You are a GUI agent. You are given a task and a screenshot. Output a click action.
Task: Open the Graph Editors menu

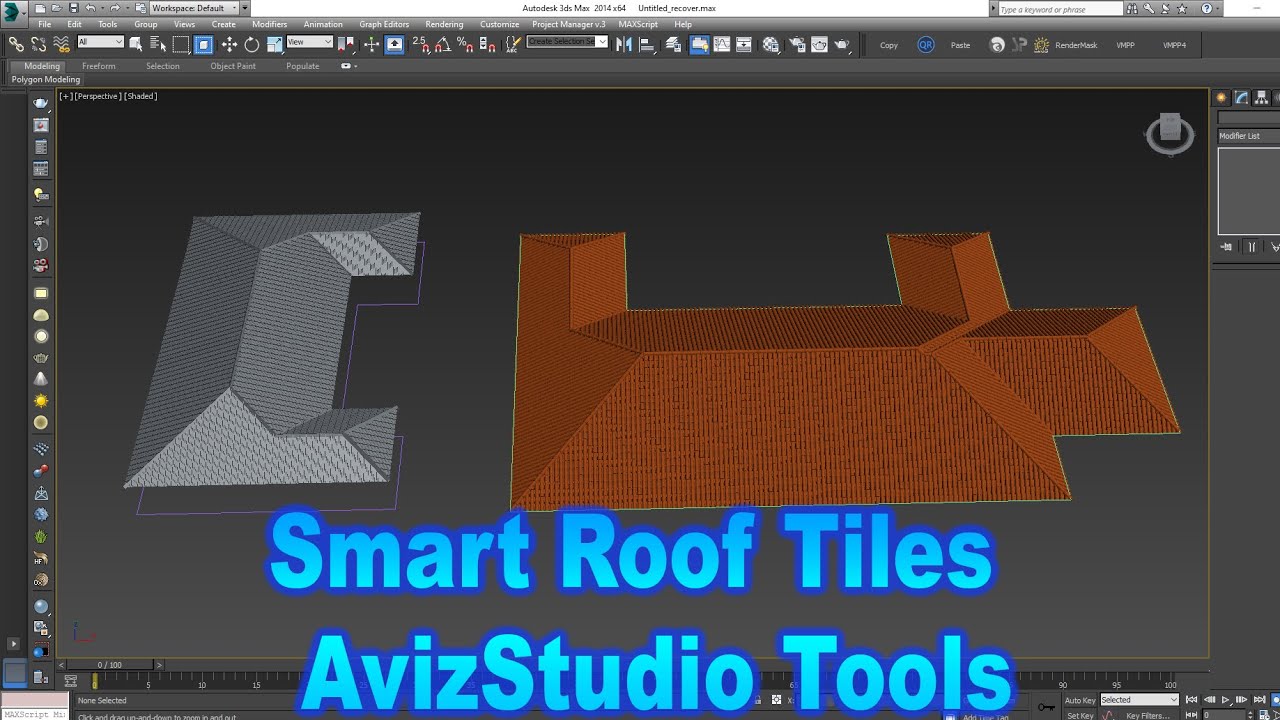click(384, 24)
